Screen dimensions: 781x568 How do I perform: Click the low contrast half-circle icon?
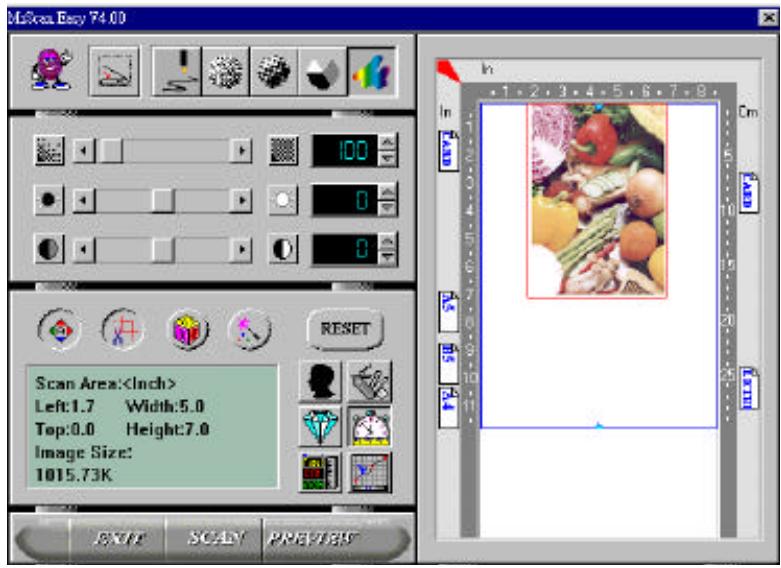click(x=49, y=248)
